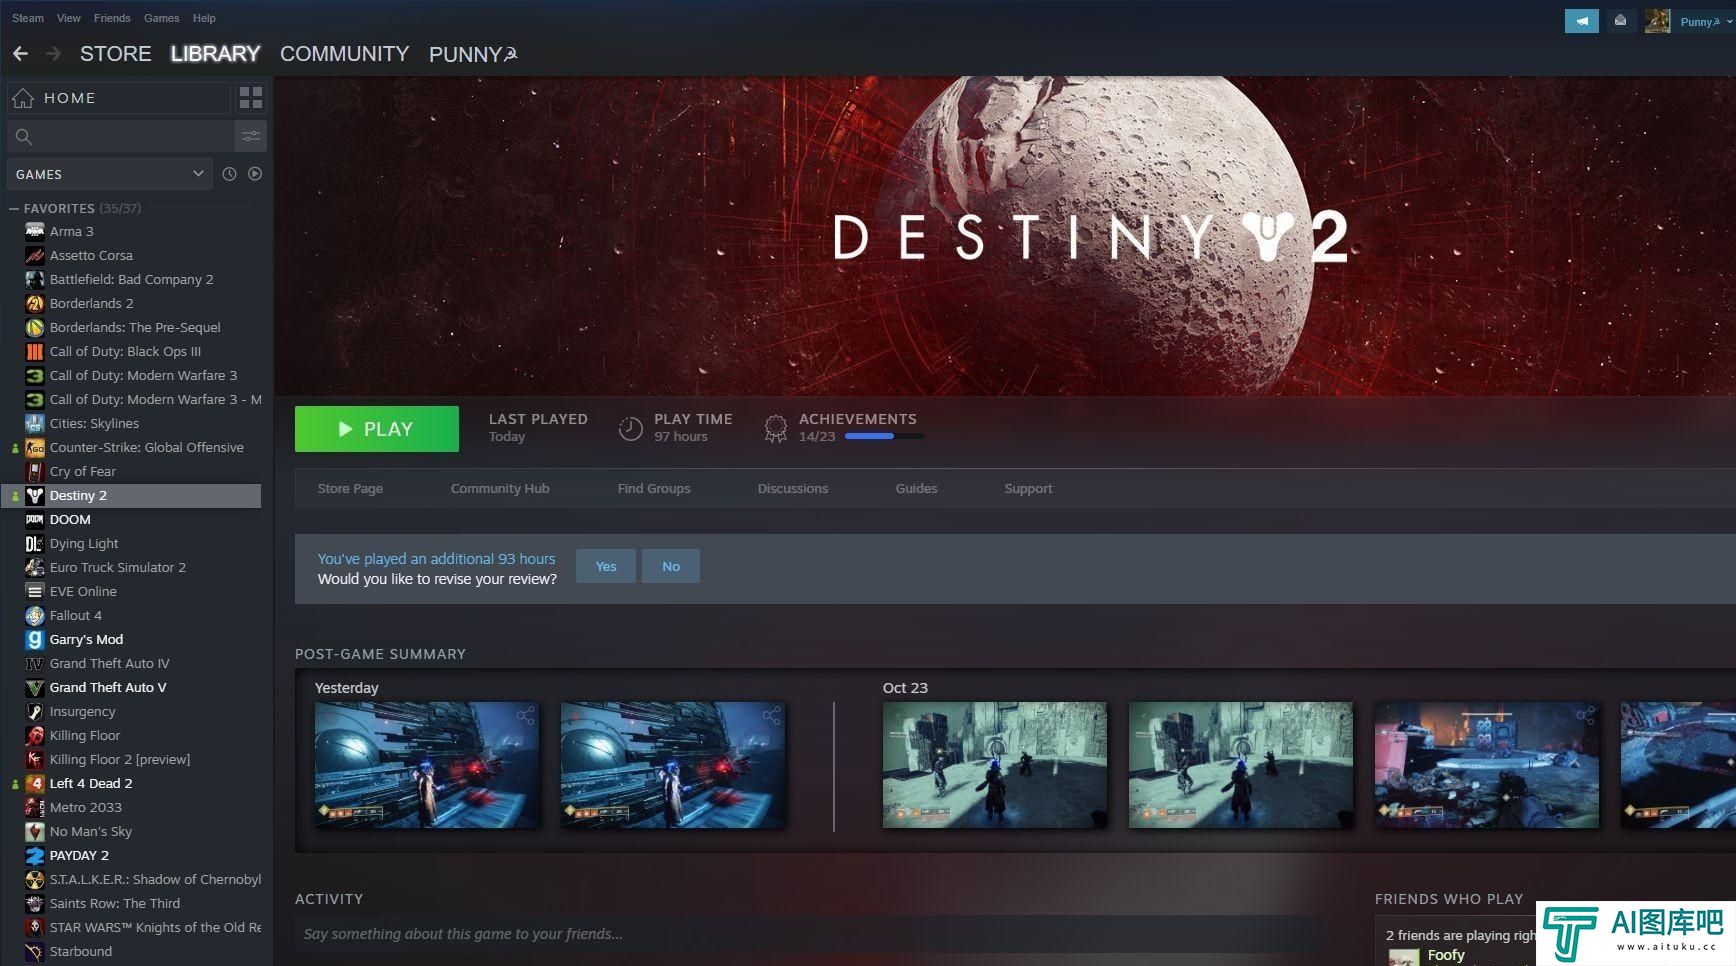Viewport: 1736px width, 966px height.
Task: Select the Starbound icon
Action: (x=35, y=951)
